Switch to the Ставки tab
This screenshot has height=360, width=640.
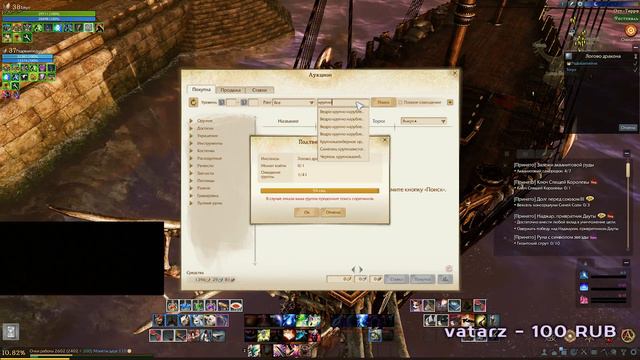tap(260, 90)
